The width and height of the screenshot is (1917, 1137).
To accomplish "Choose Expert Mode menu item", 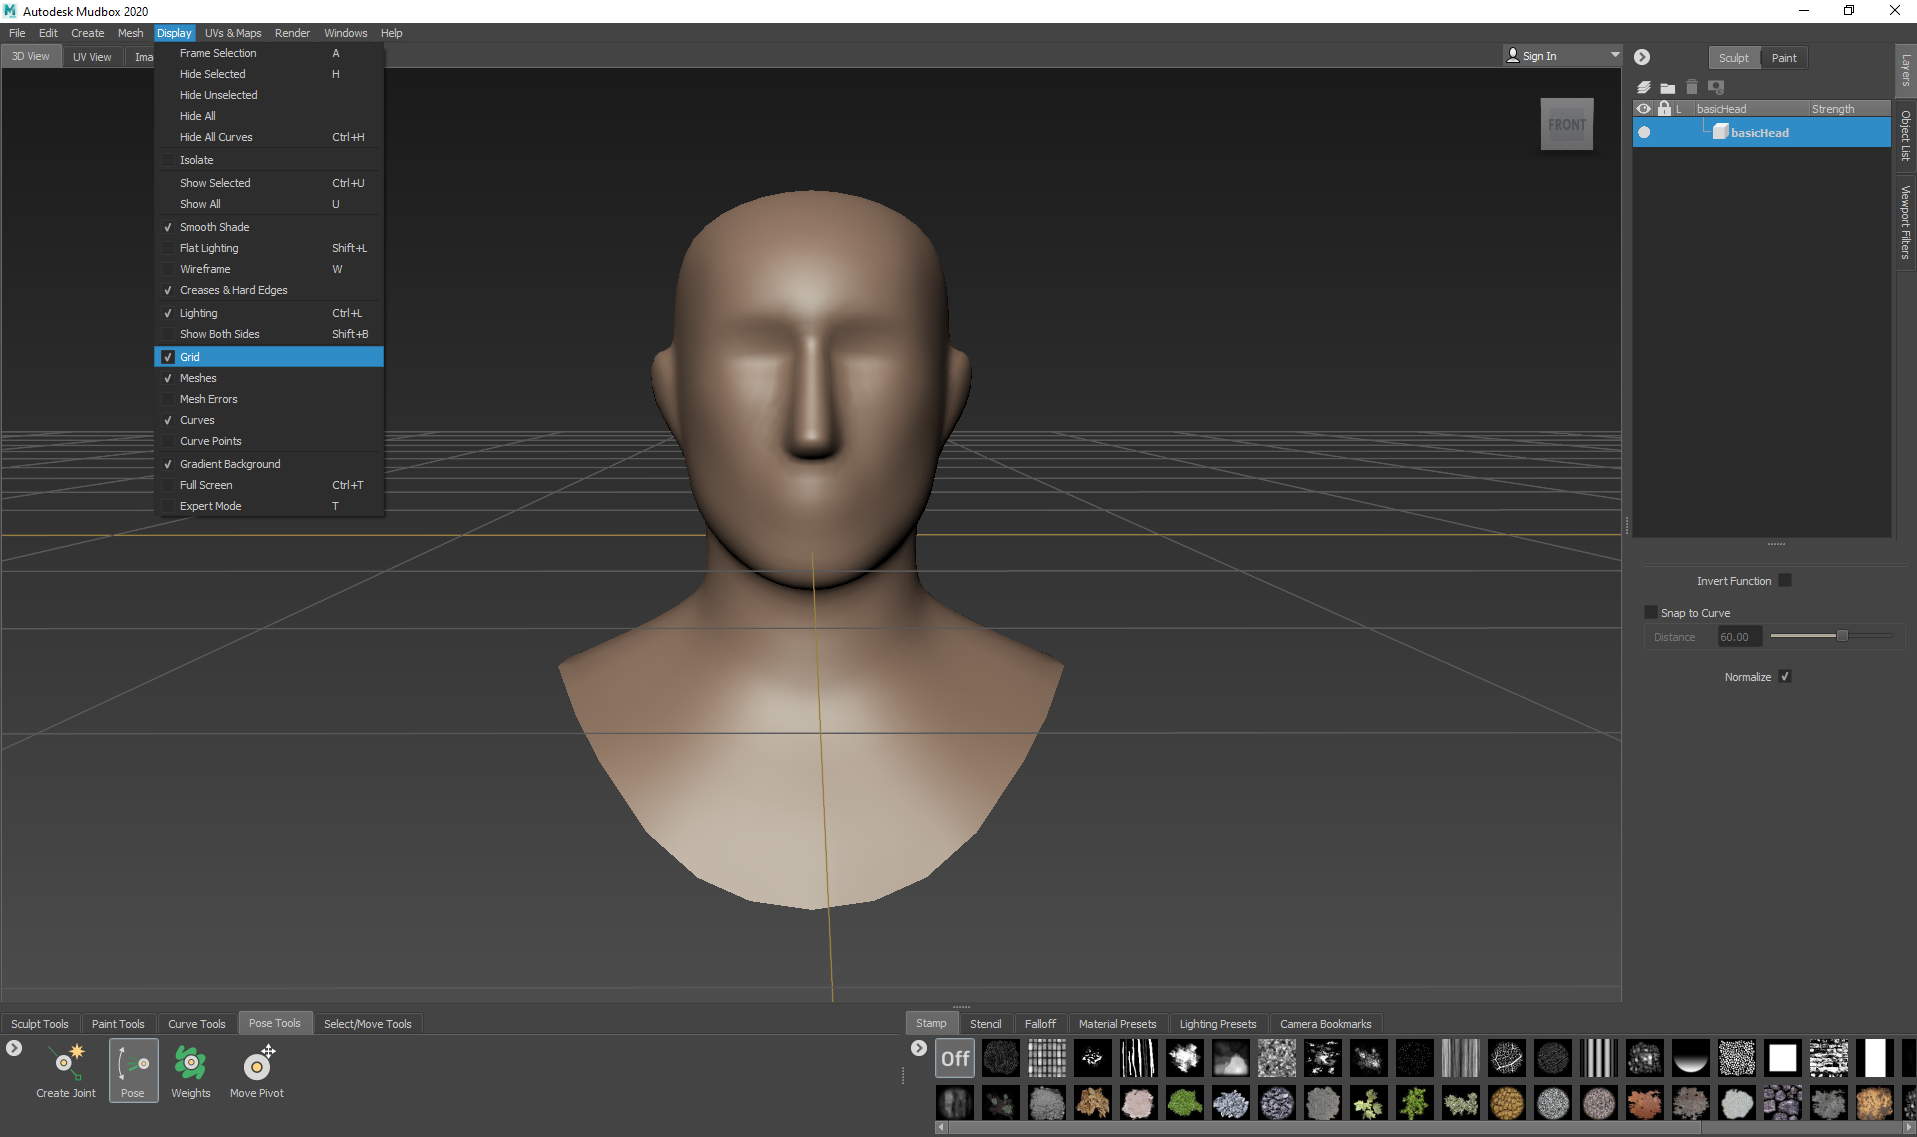I will 269,506.
